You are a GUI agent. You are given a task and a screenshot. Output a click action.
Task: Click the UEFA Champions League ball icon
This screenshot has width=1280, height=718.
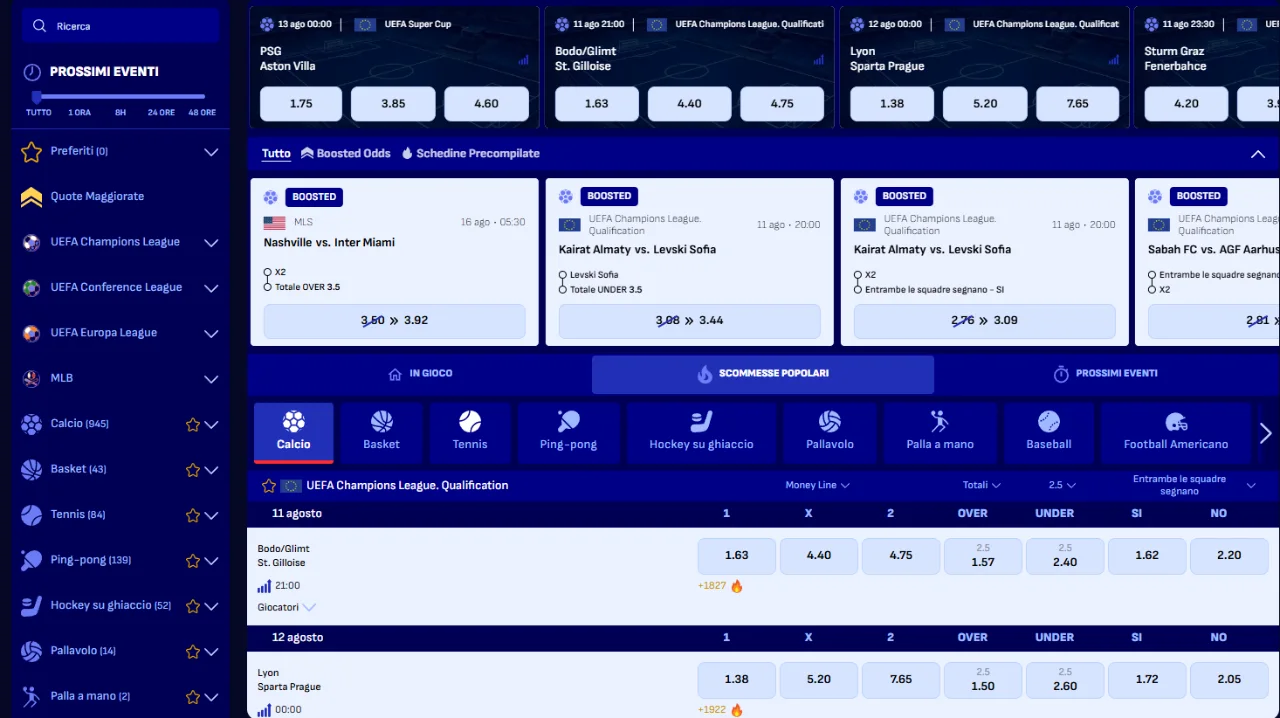(31, 242)
